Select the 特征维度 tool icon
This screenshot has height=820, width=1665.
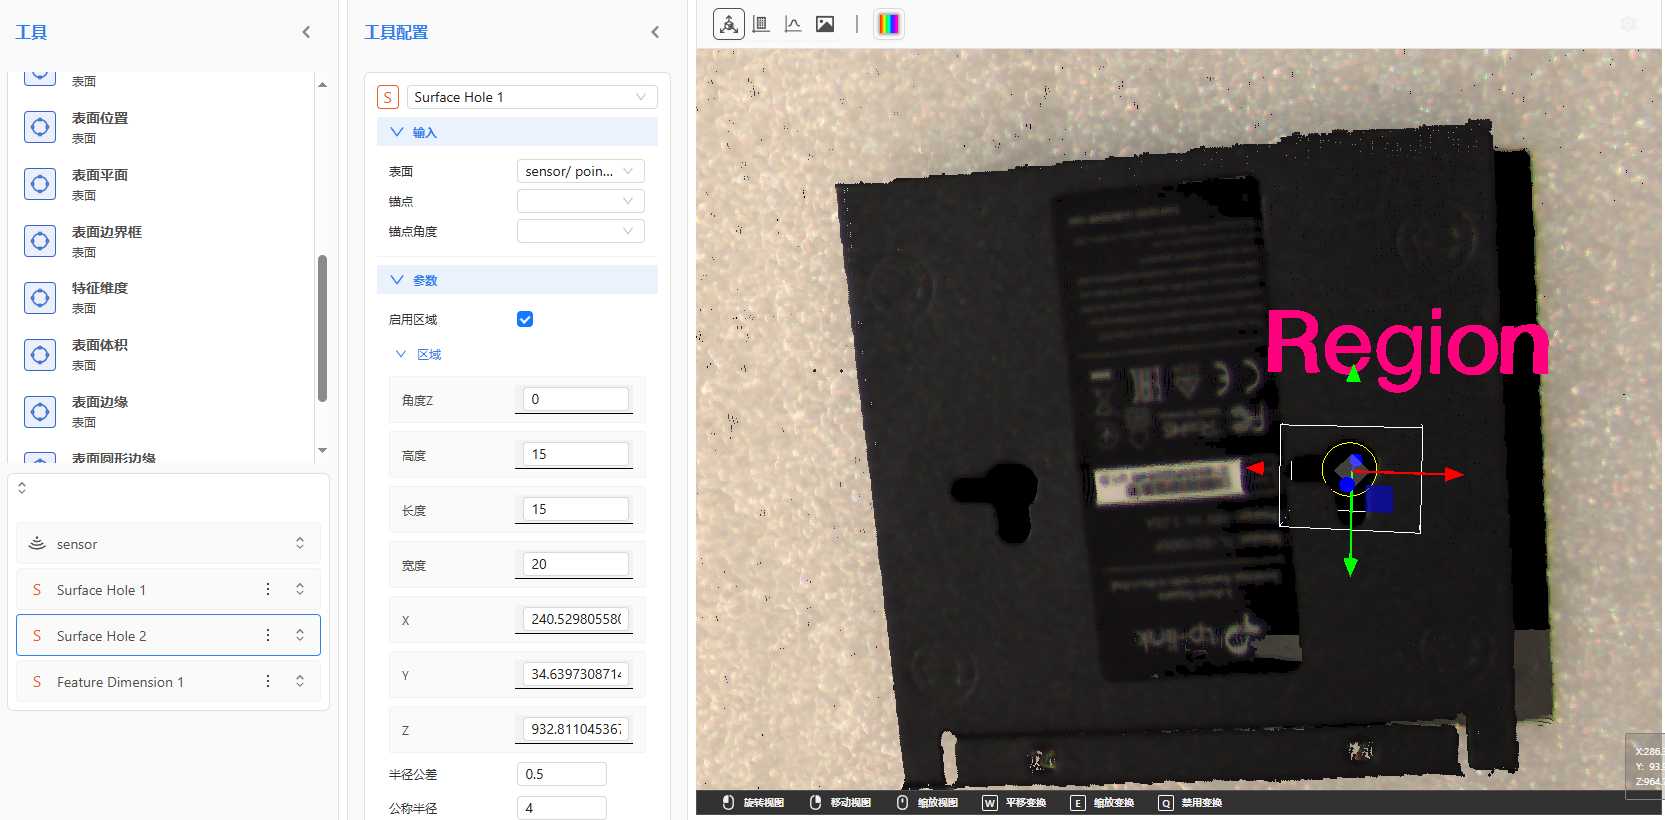point(40,298)
